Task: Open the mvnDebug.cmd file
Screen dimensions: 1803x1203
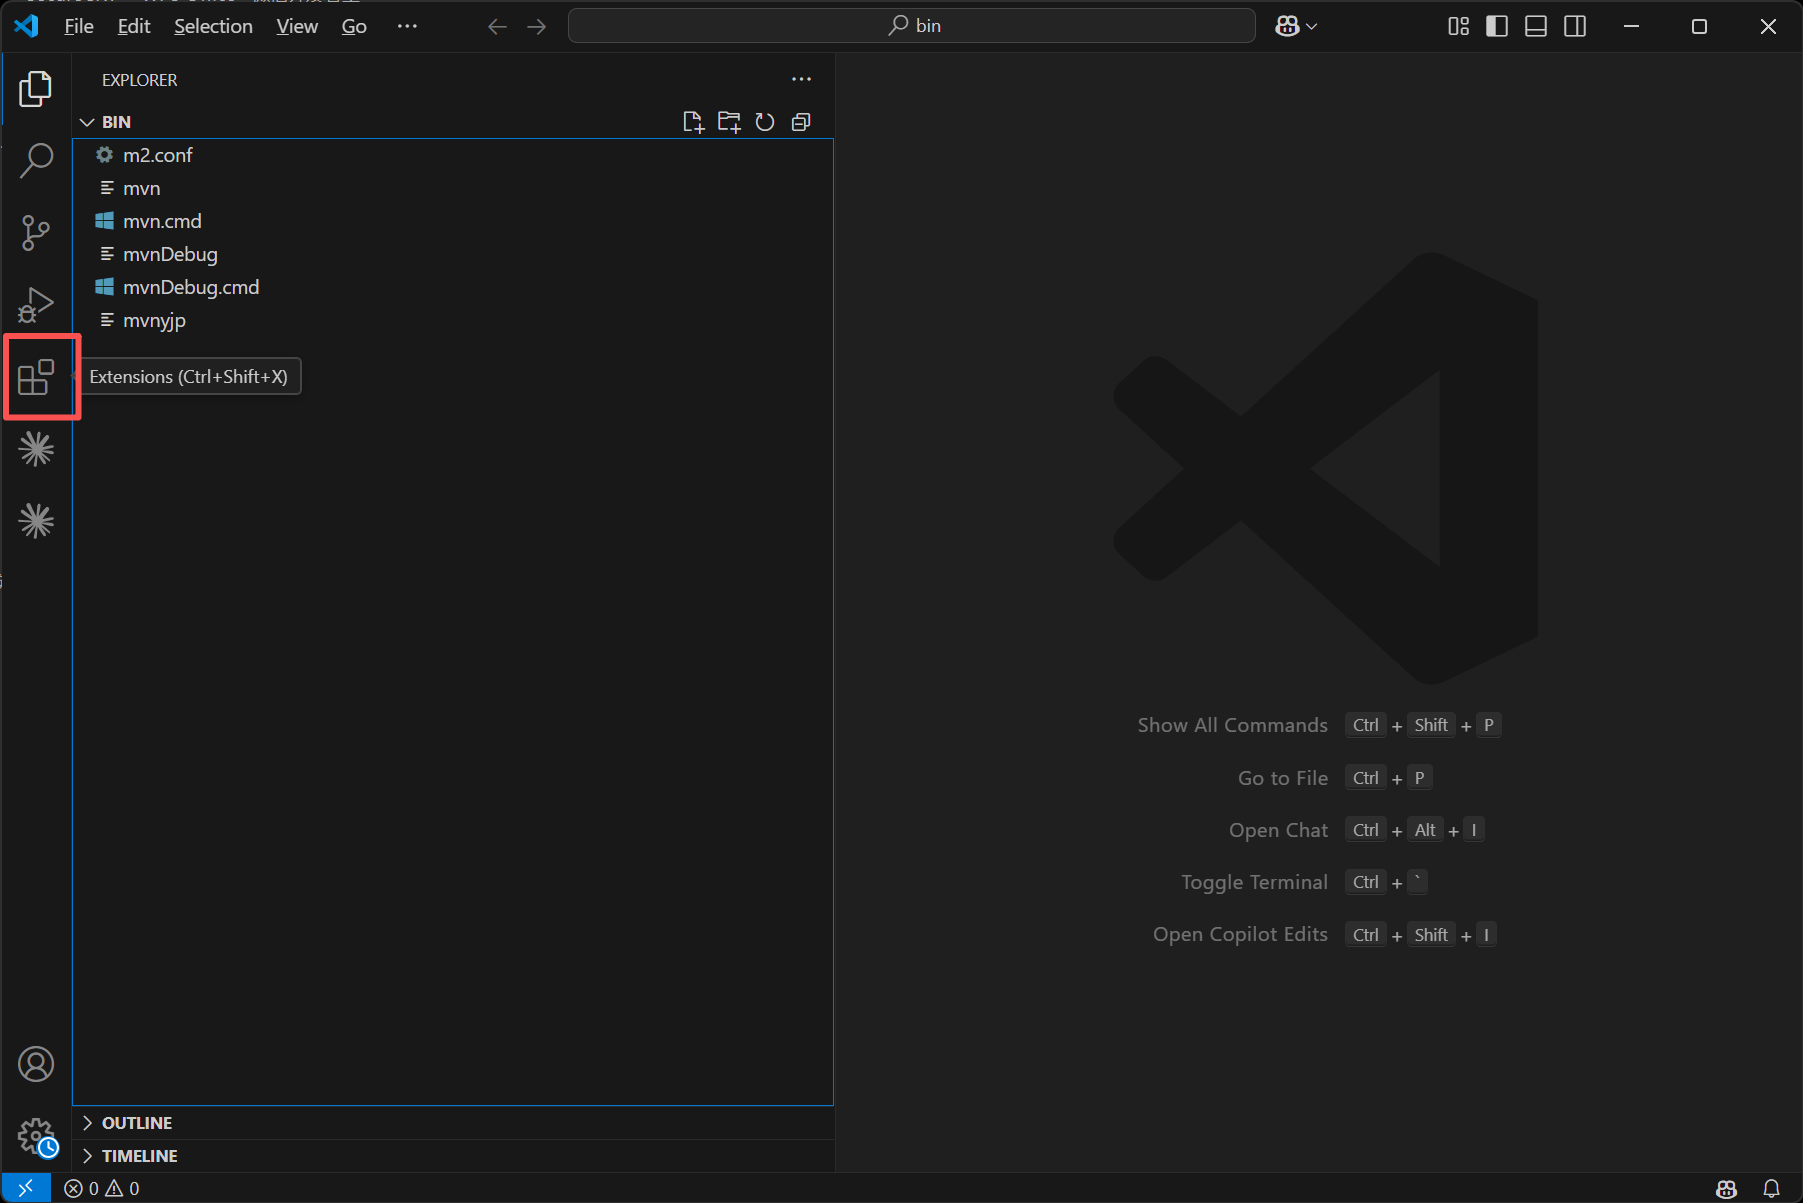Action: click(453, 287)
